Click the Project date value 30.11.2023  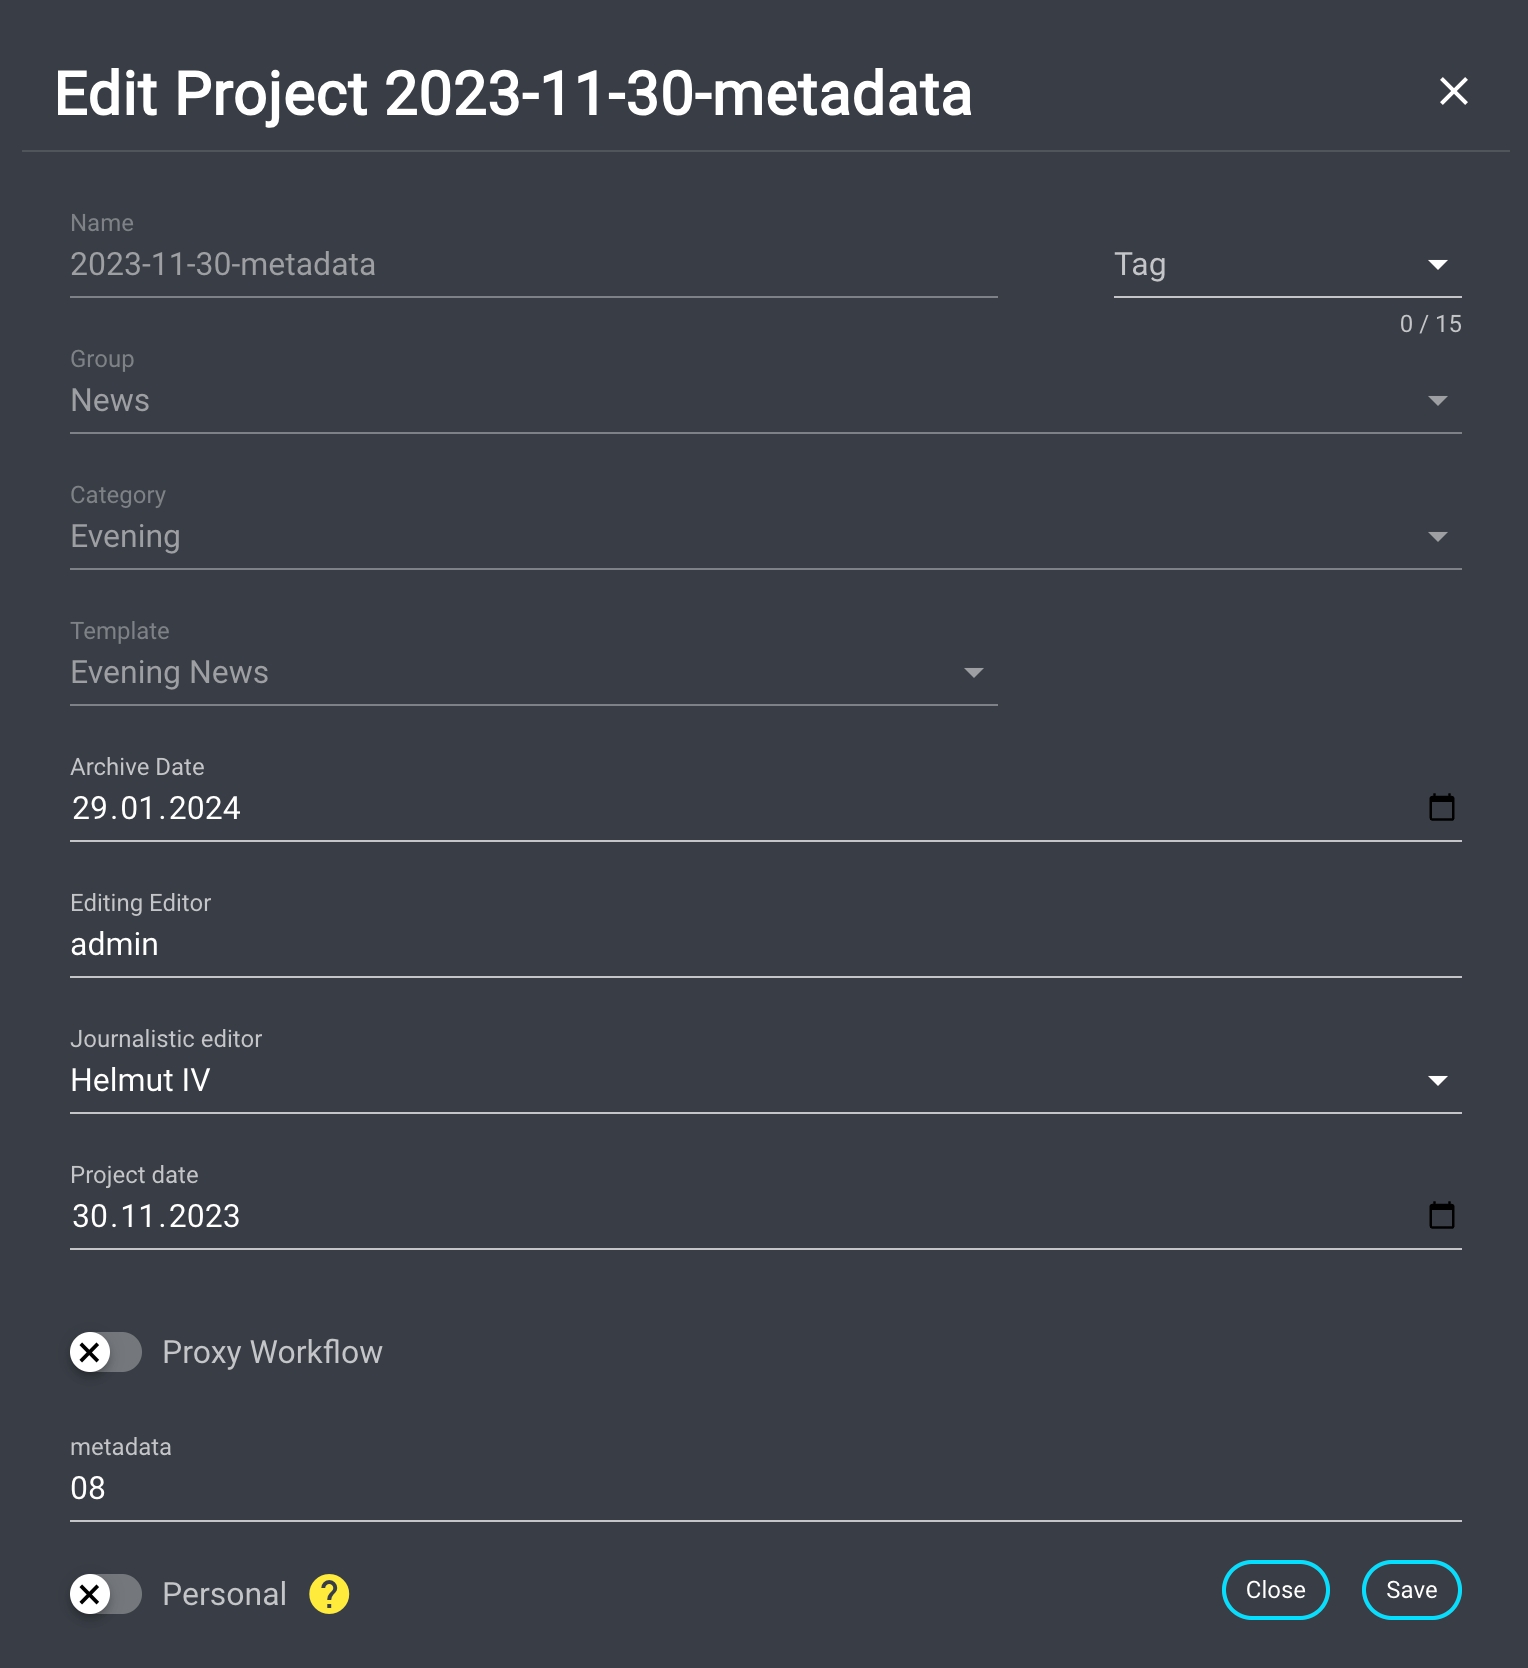point(156,1217)
